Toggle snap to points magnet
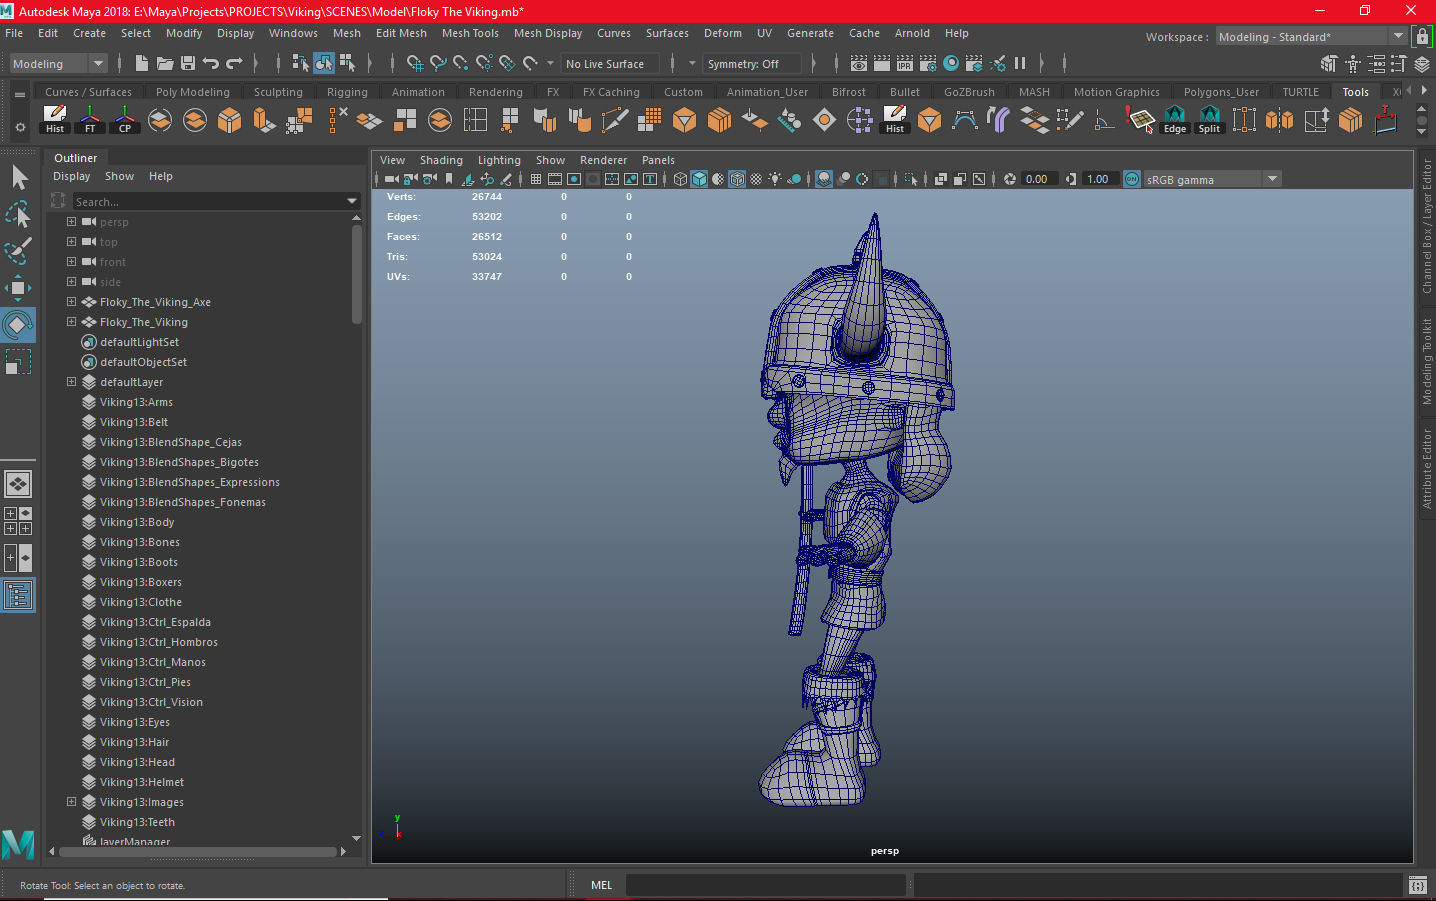Viewport: 1436px width, 901px height. click(x=461, y=63)
